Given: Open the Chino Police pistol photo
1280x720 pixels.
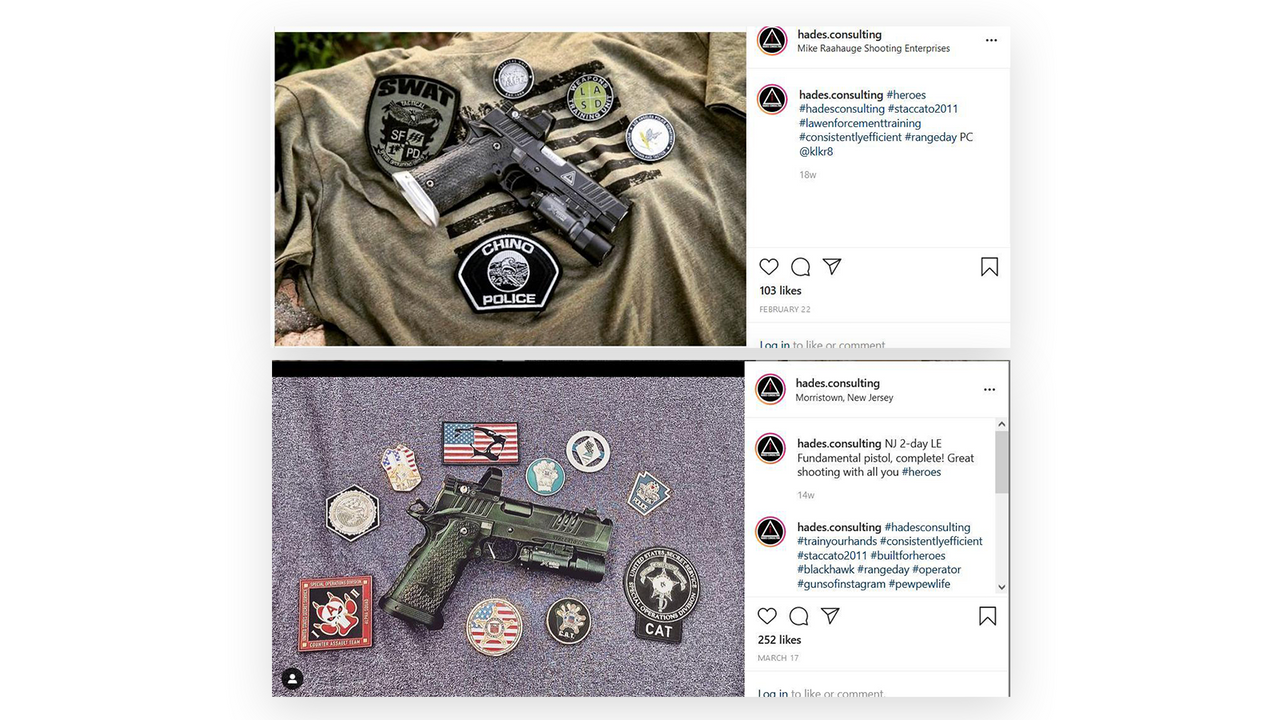Looking at the screenshot, I should click(510, 189).
